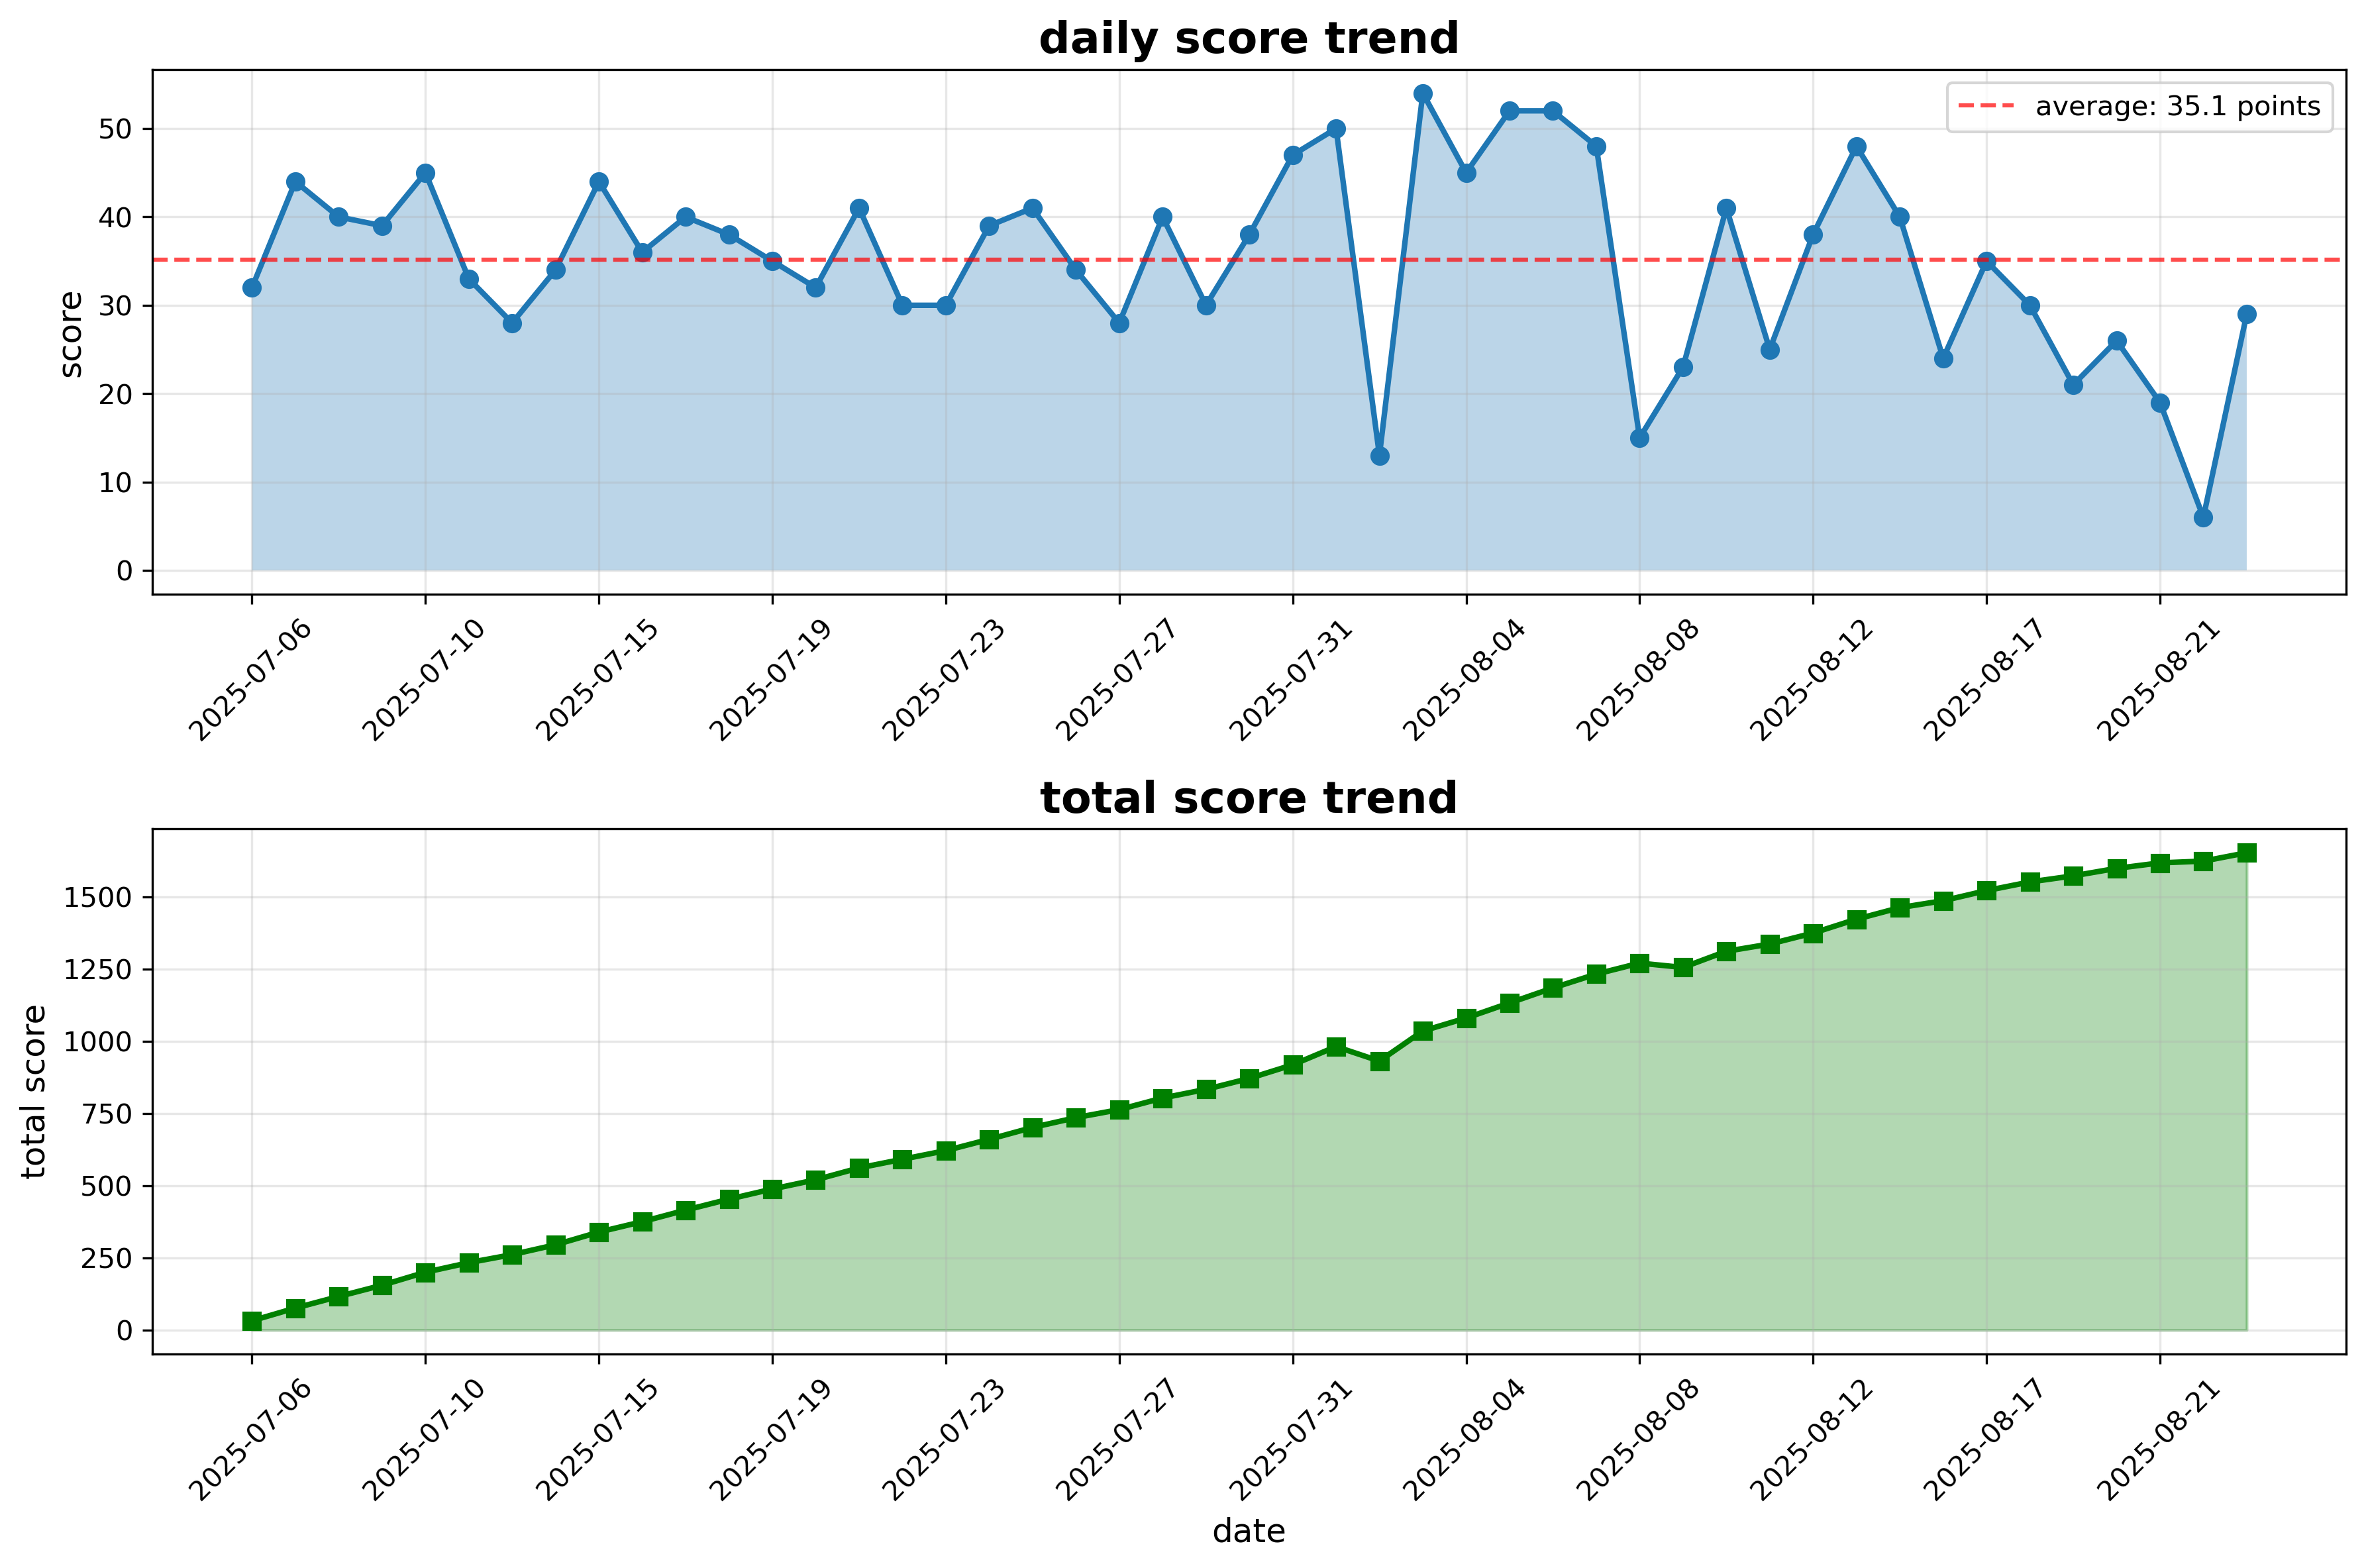Click the final green square marker at top right
2366x1568 pixels.
tap(2247, 853)
